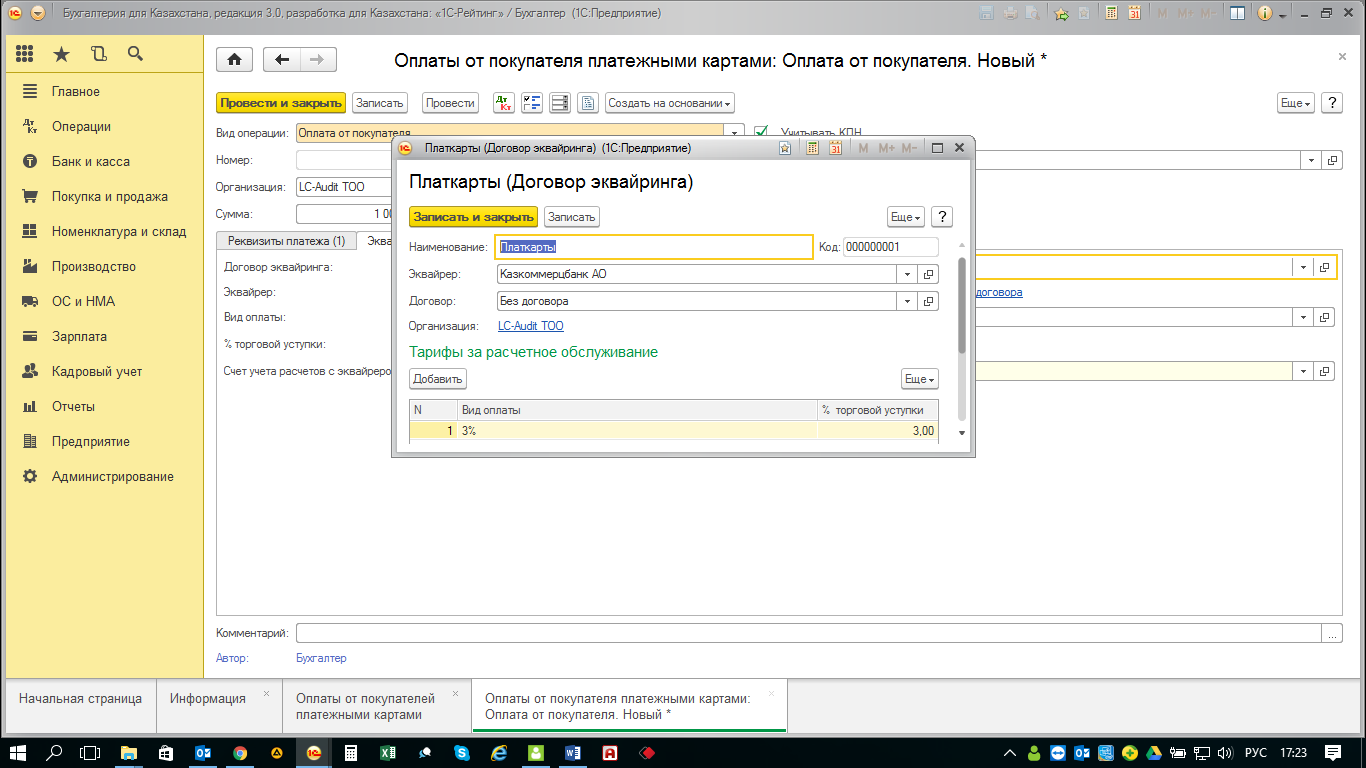Toggle the Учитывать КПН checkbox

(x=761, y=132)
